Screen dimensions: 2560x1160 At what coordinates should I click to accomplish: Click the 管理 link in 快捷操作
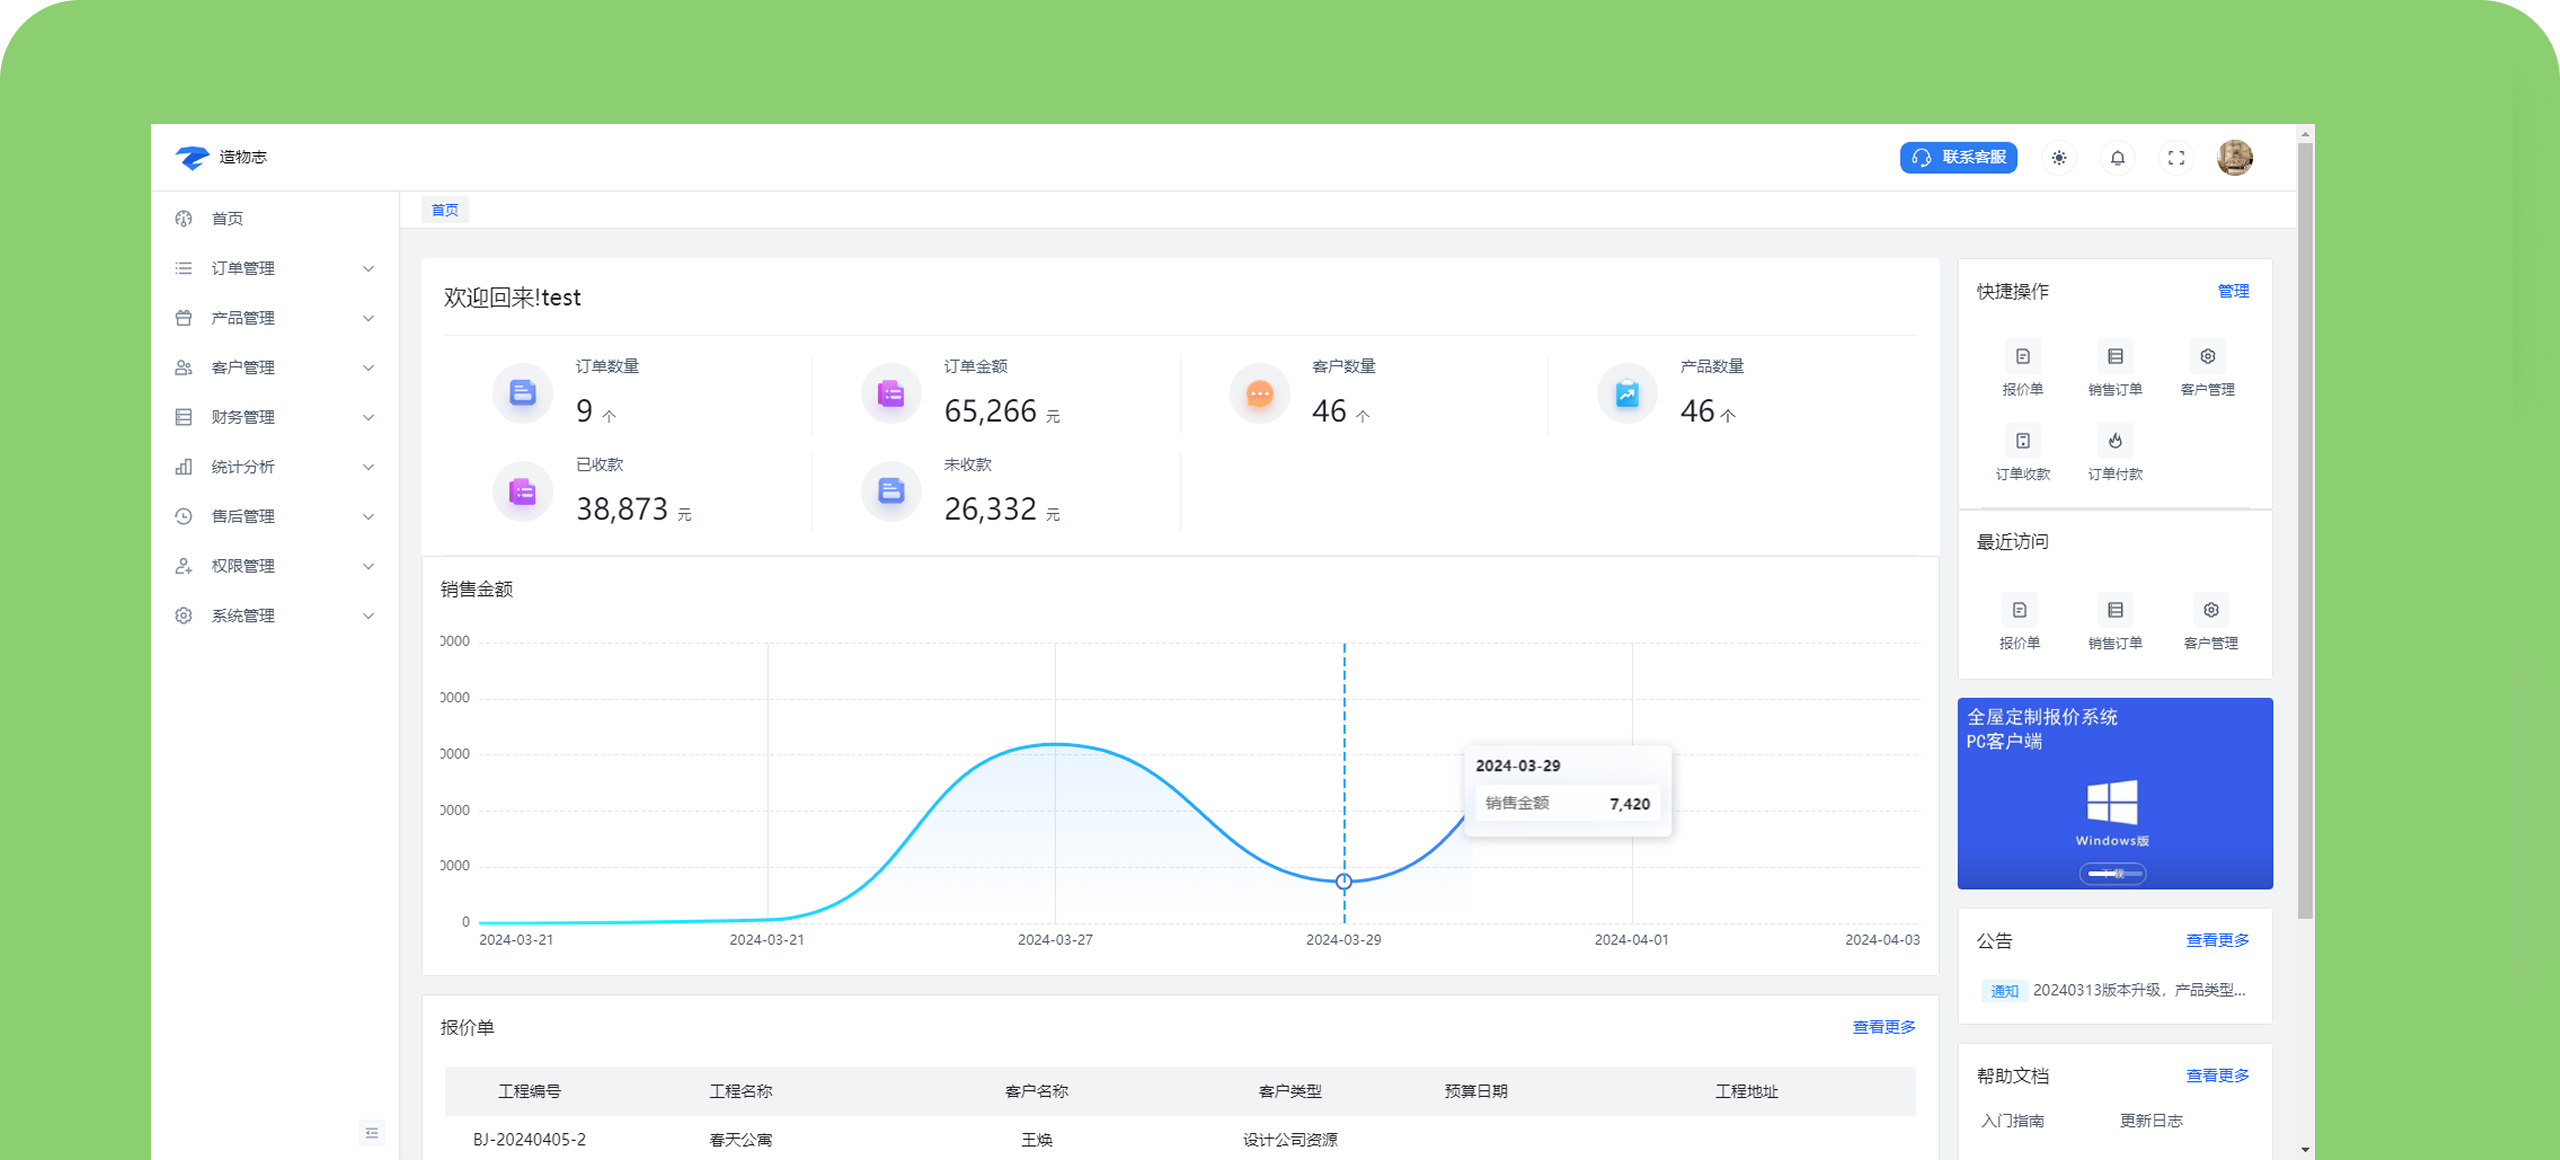pyautogui.click(x=2233, y=291)
